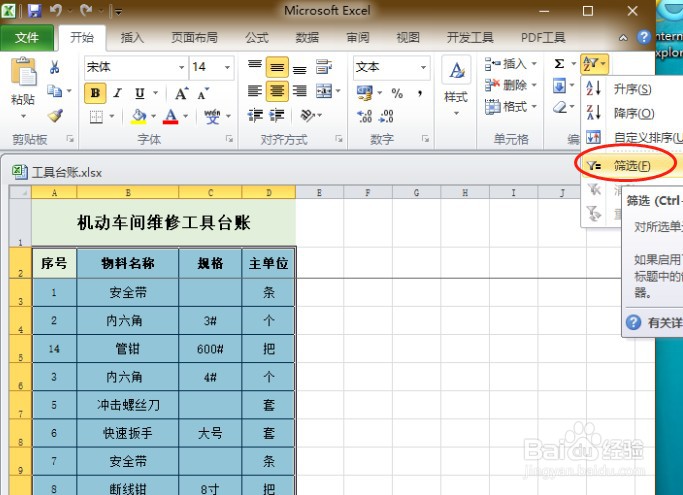Open the Styles gallery

point(456,87)
